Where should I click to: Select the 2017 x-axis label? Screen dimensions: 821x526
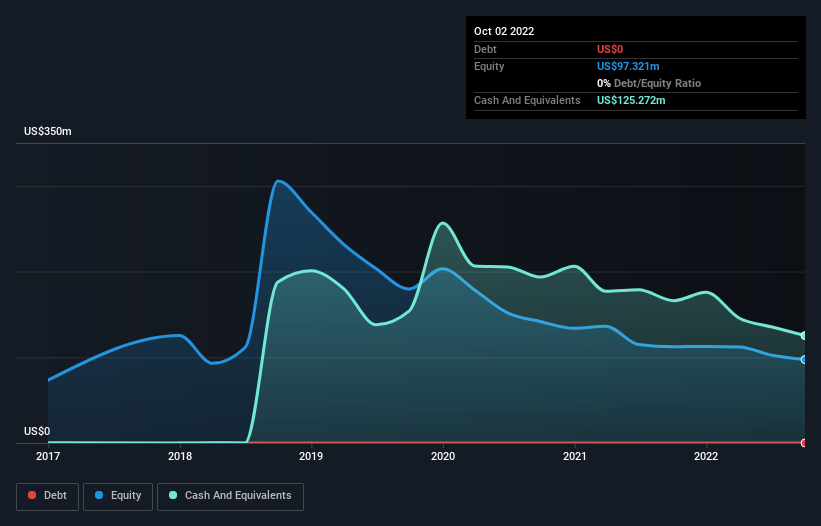[x=48, y=456]
